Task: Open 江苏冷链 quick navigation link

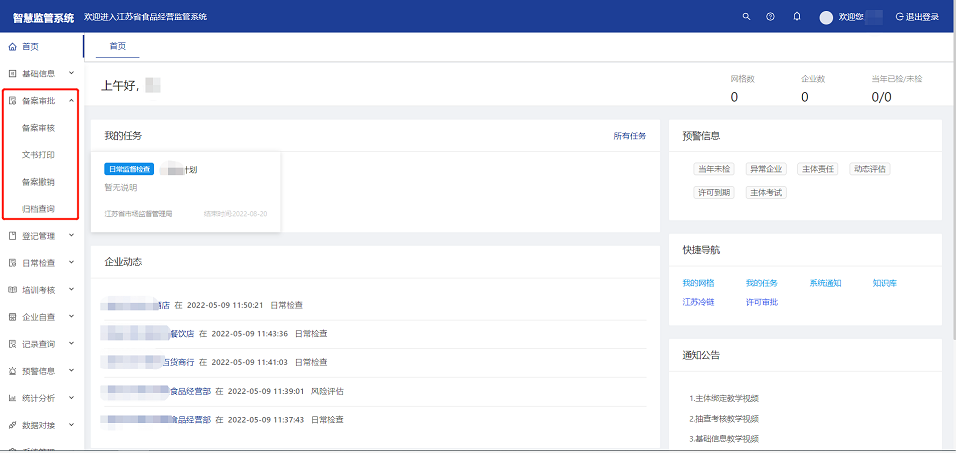Action: [x=698, y=302]
